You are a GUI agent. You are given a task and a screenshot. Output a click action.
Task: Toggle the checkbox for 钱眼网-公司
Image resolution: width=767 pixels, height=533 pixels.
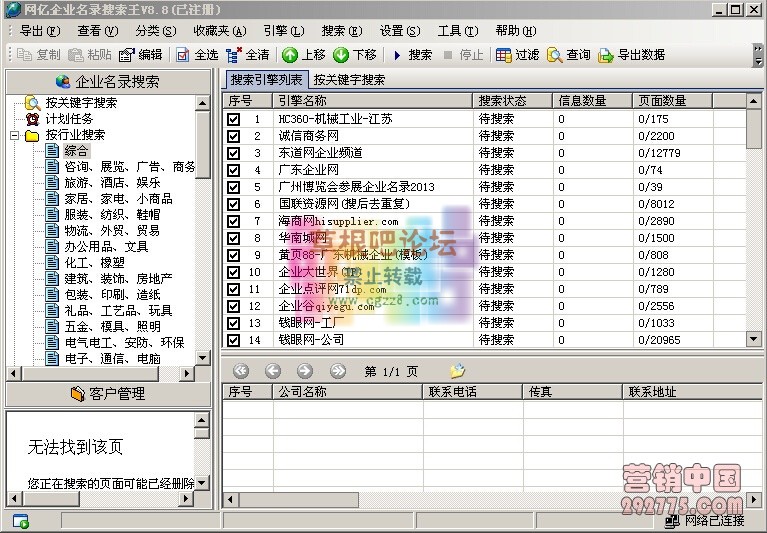coord(234,340)
